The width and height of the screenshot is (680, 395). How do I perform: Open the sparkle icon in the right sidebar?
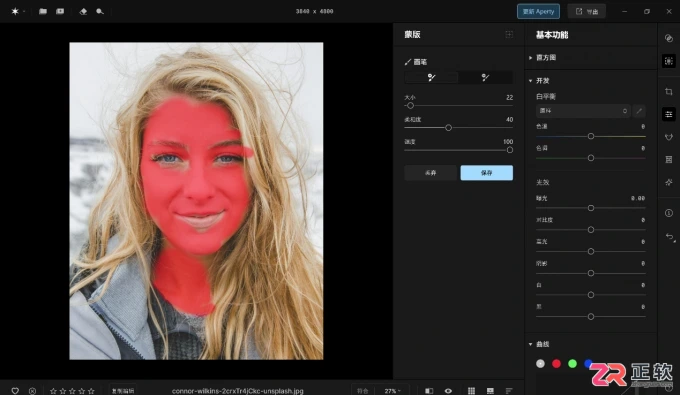point(669,182)
